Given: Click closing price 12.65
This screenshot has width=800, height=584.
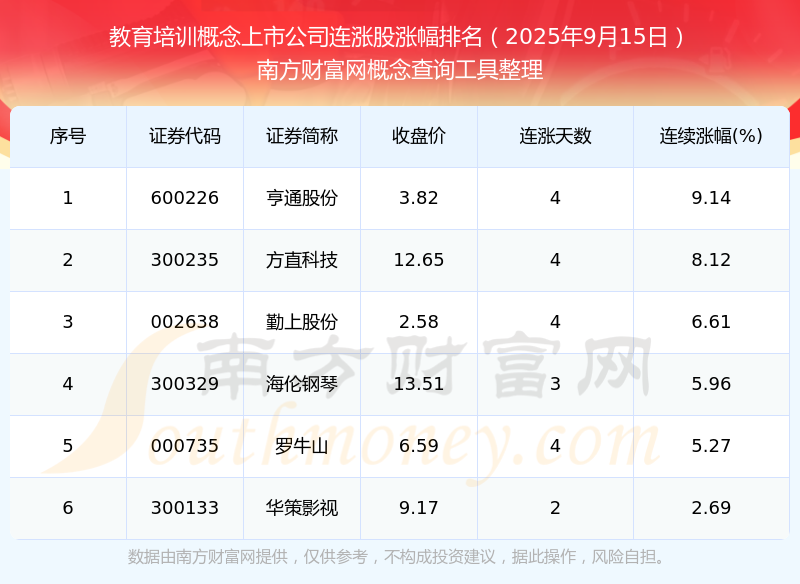Looking at the screenshot, I should [419, 260].
